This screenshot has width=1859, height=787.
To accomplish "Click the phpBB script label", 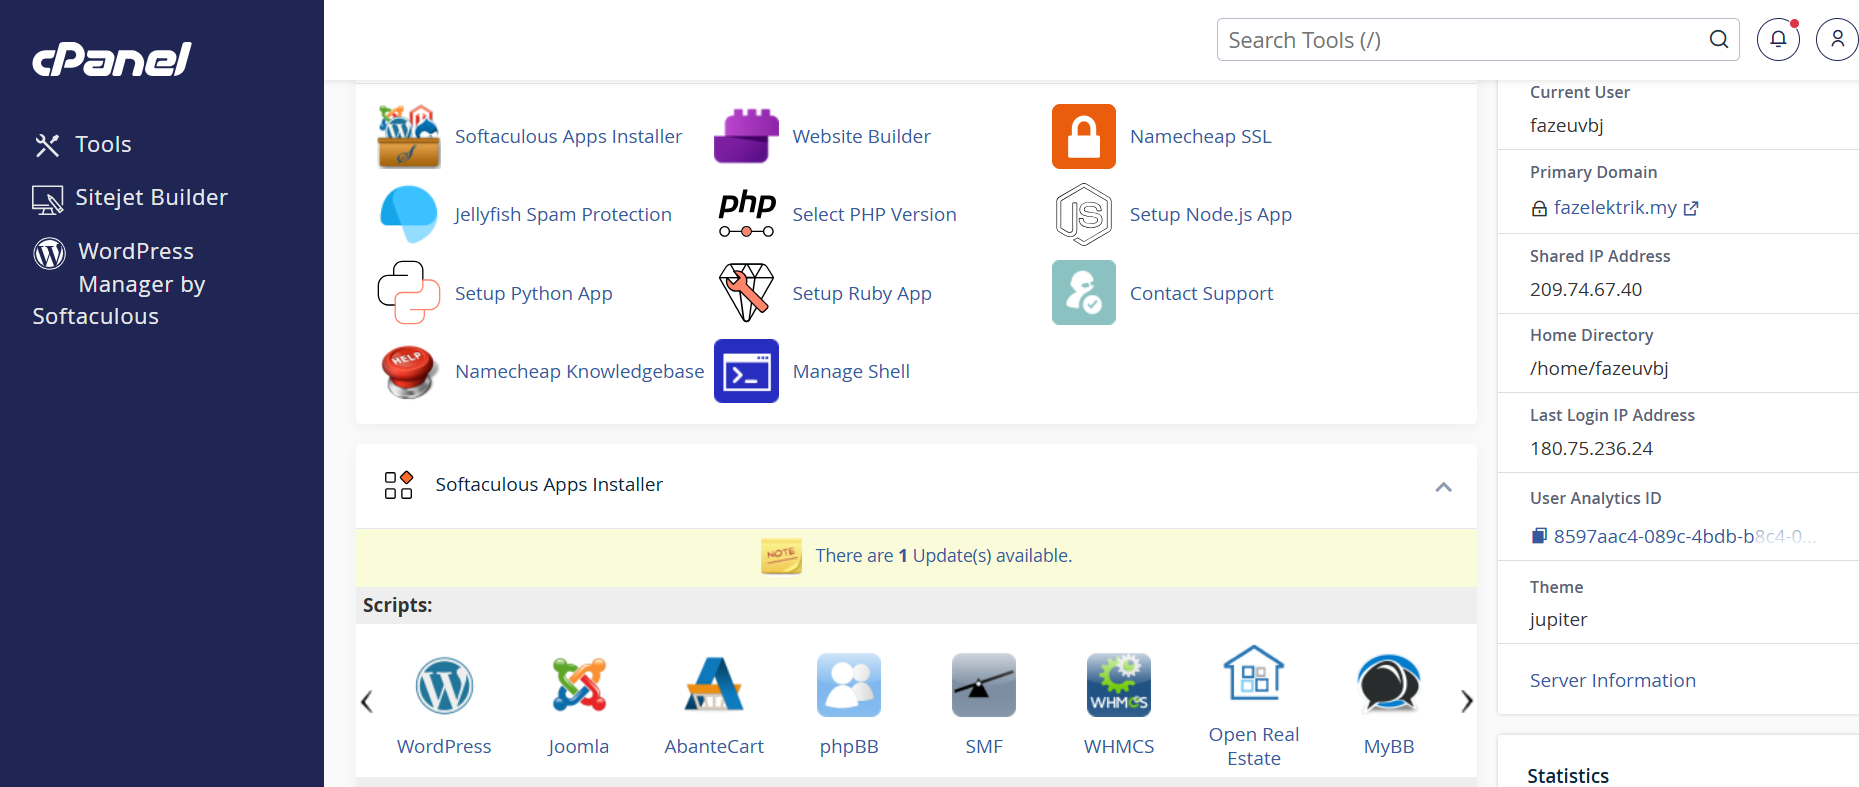I will 849,747.
